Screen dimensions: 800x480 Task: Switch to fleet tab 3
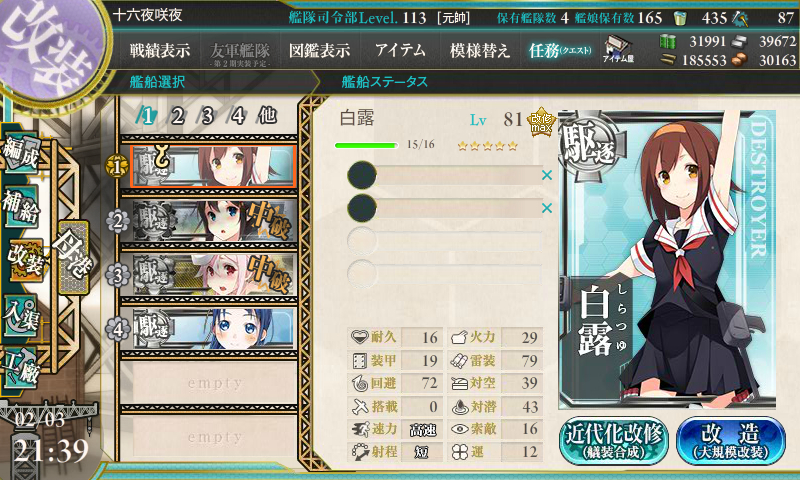(206, 116)
